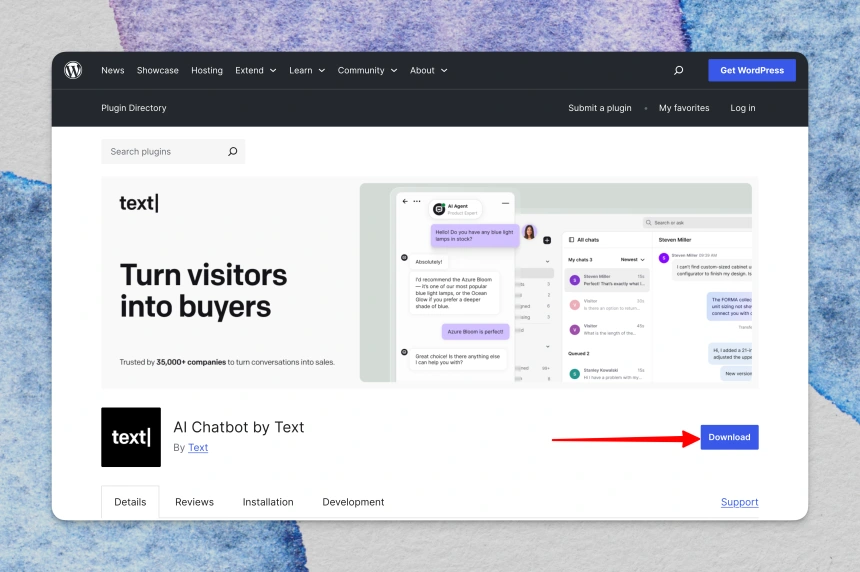Switch to the Reviews tab
Viewport: 860px width, 572px height.
click(x=194, y=502)
